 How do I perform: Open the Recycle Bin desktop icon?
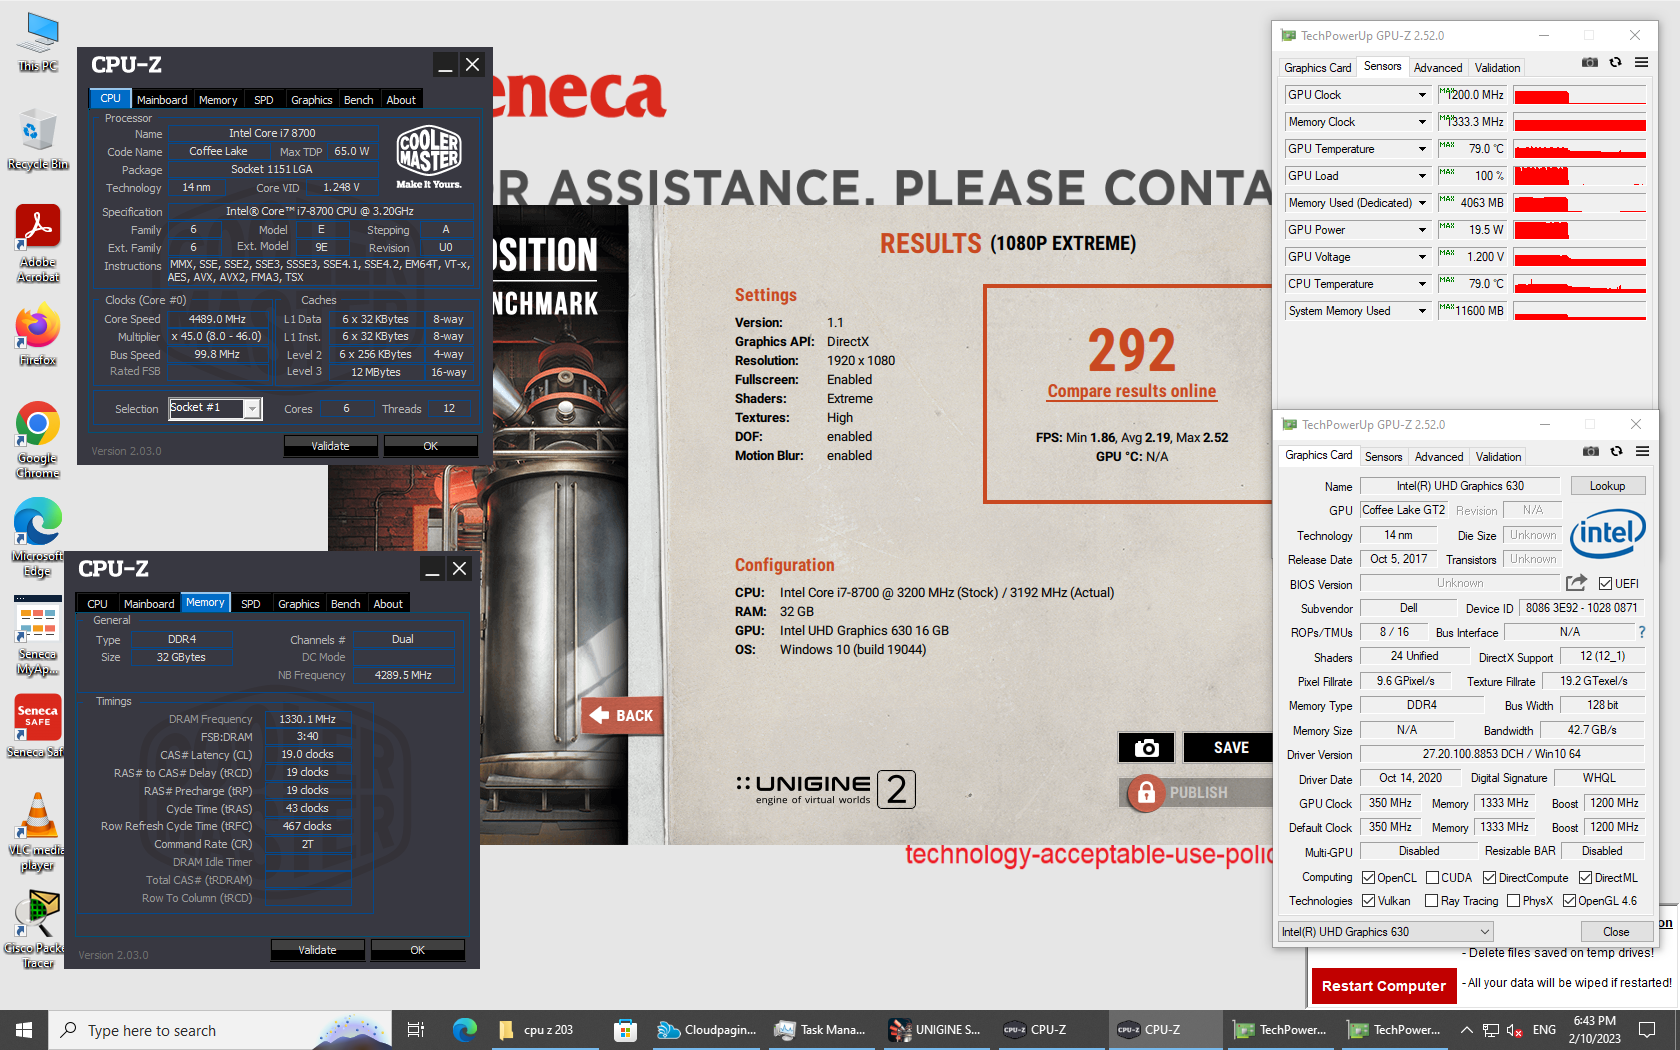pos(38,140)
